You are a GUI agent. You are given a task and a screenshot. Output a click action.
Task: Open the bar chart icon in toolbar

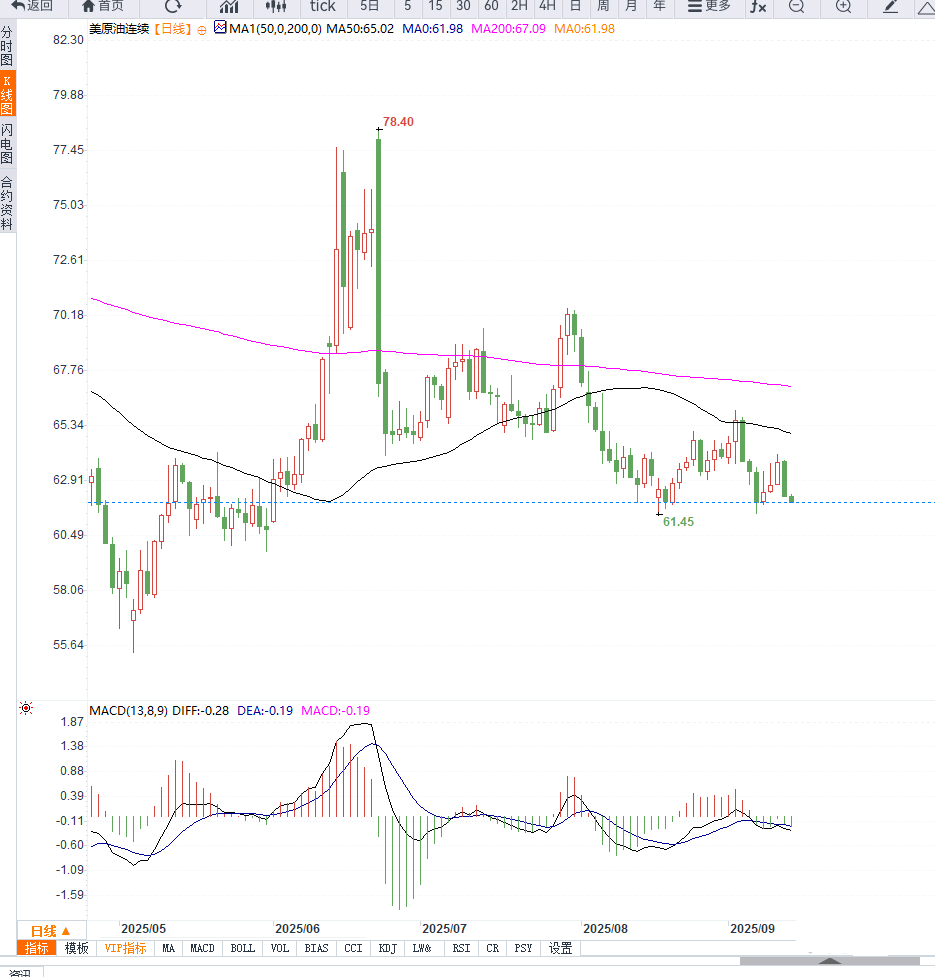coord(229,6)
